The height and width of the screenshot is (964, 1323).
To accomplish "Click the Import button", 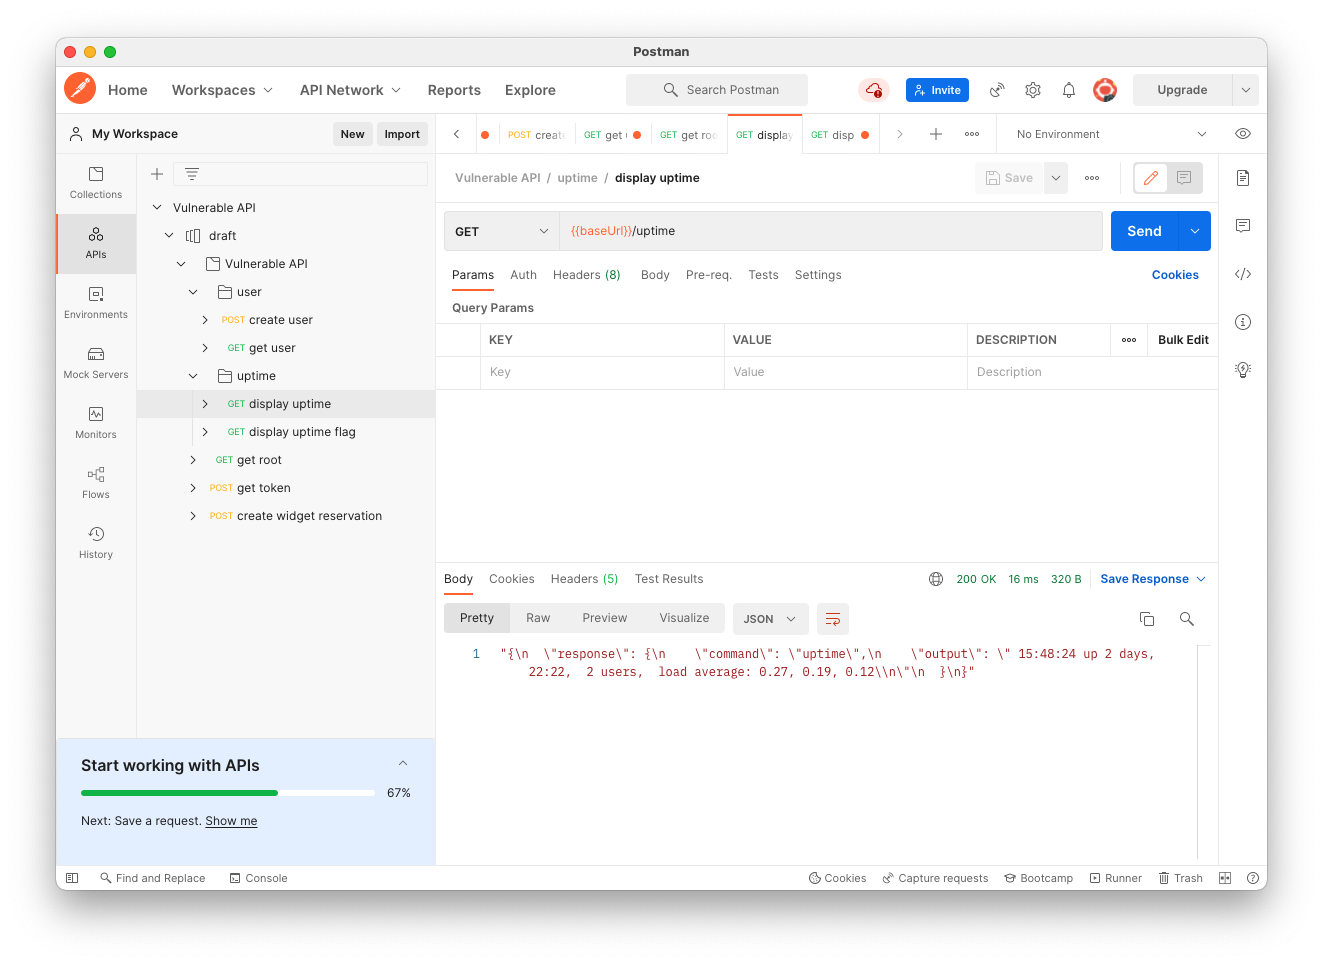I will click(402, 134).
